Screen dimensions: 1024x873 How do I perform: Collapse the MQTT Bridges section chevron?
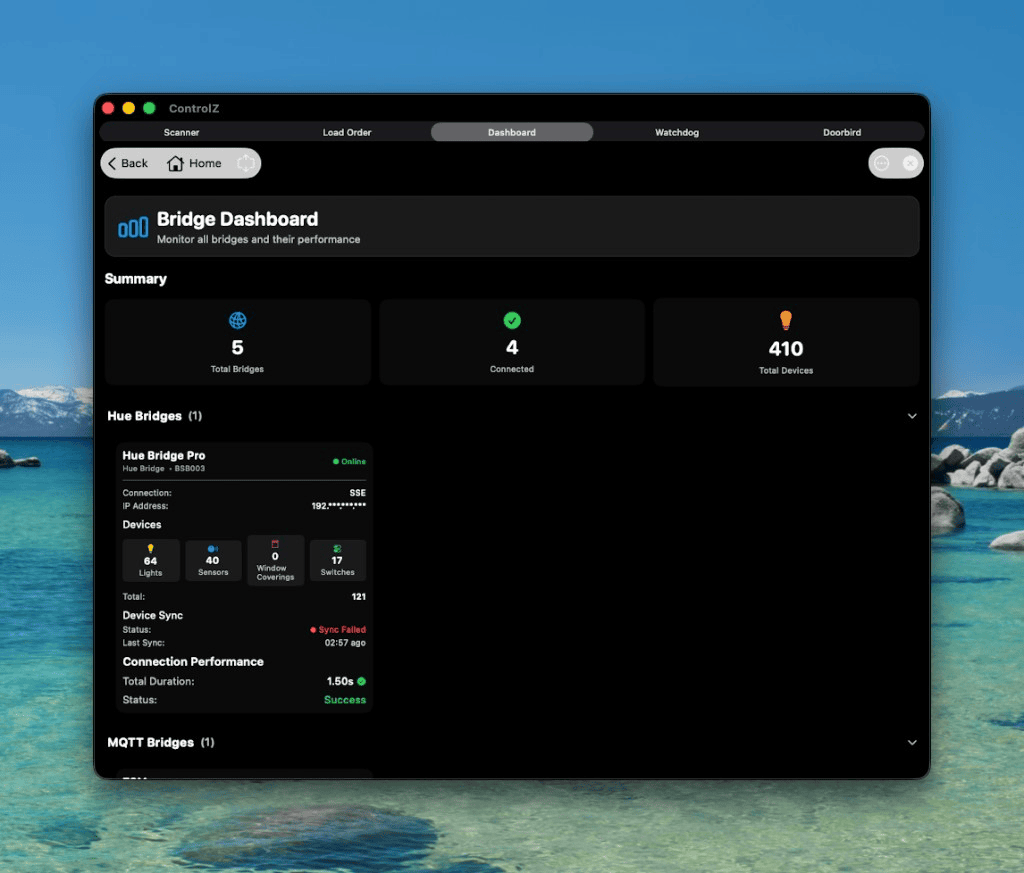point(912,742)
